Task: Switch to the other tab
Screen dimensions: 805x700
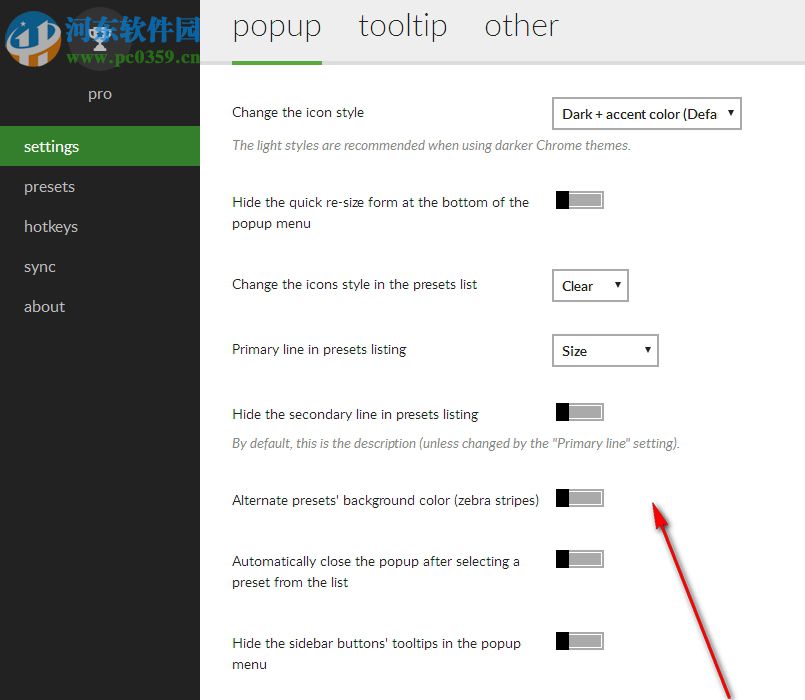Action: click(x=521, y=26)
